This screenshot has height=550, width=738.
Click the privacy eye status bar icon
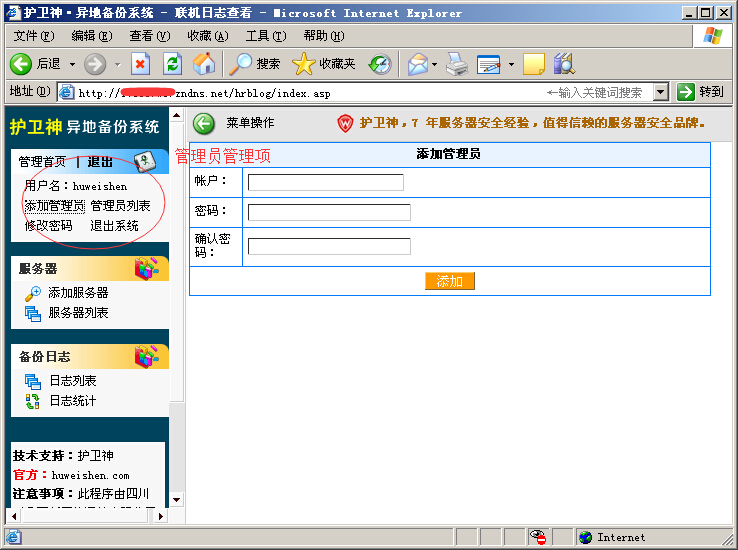pos(538,537)
